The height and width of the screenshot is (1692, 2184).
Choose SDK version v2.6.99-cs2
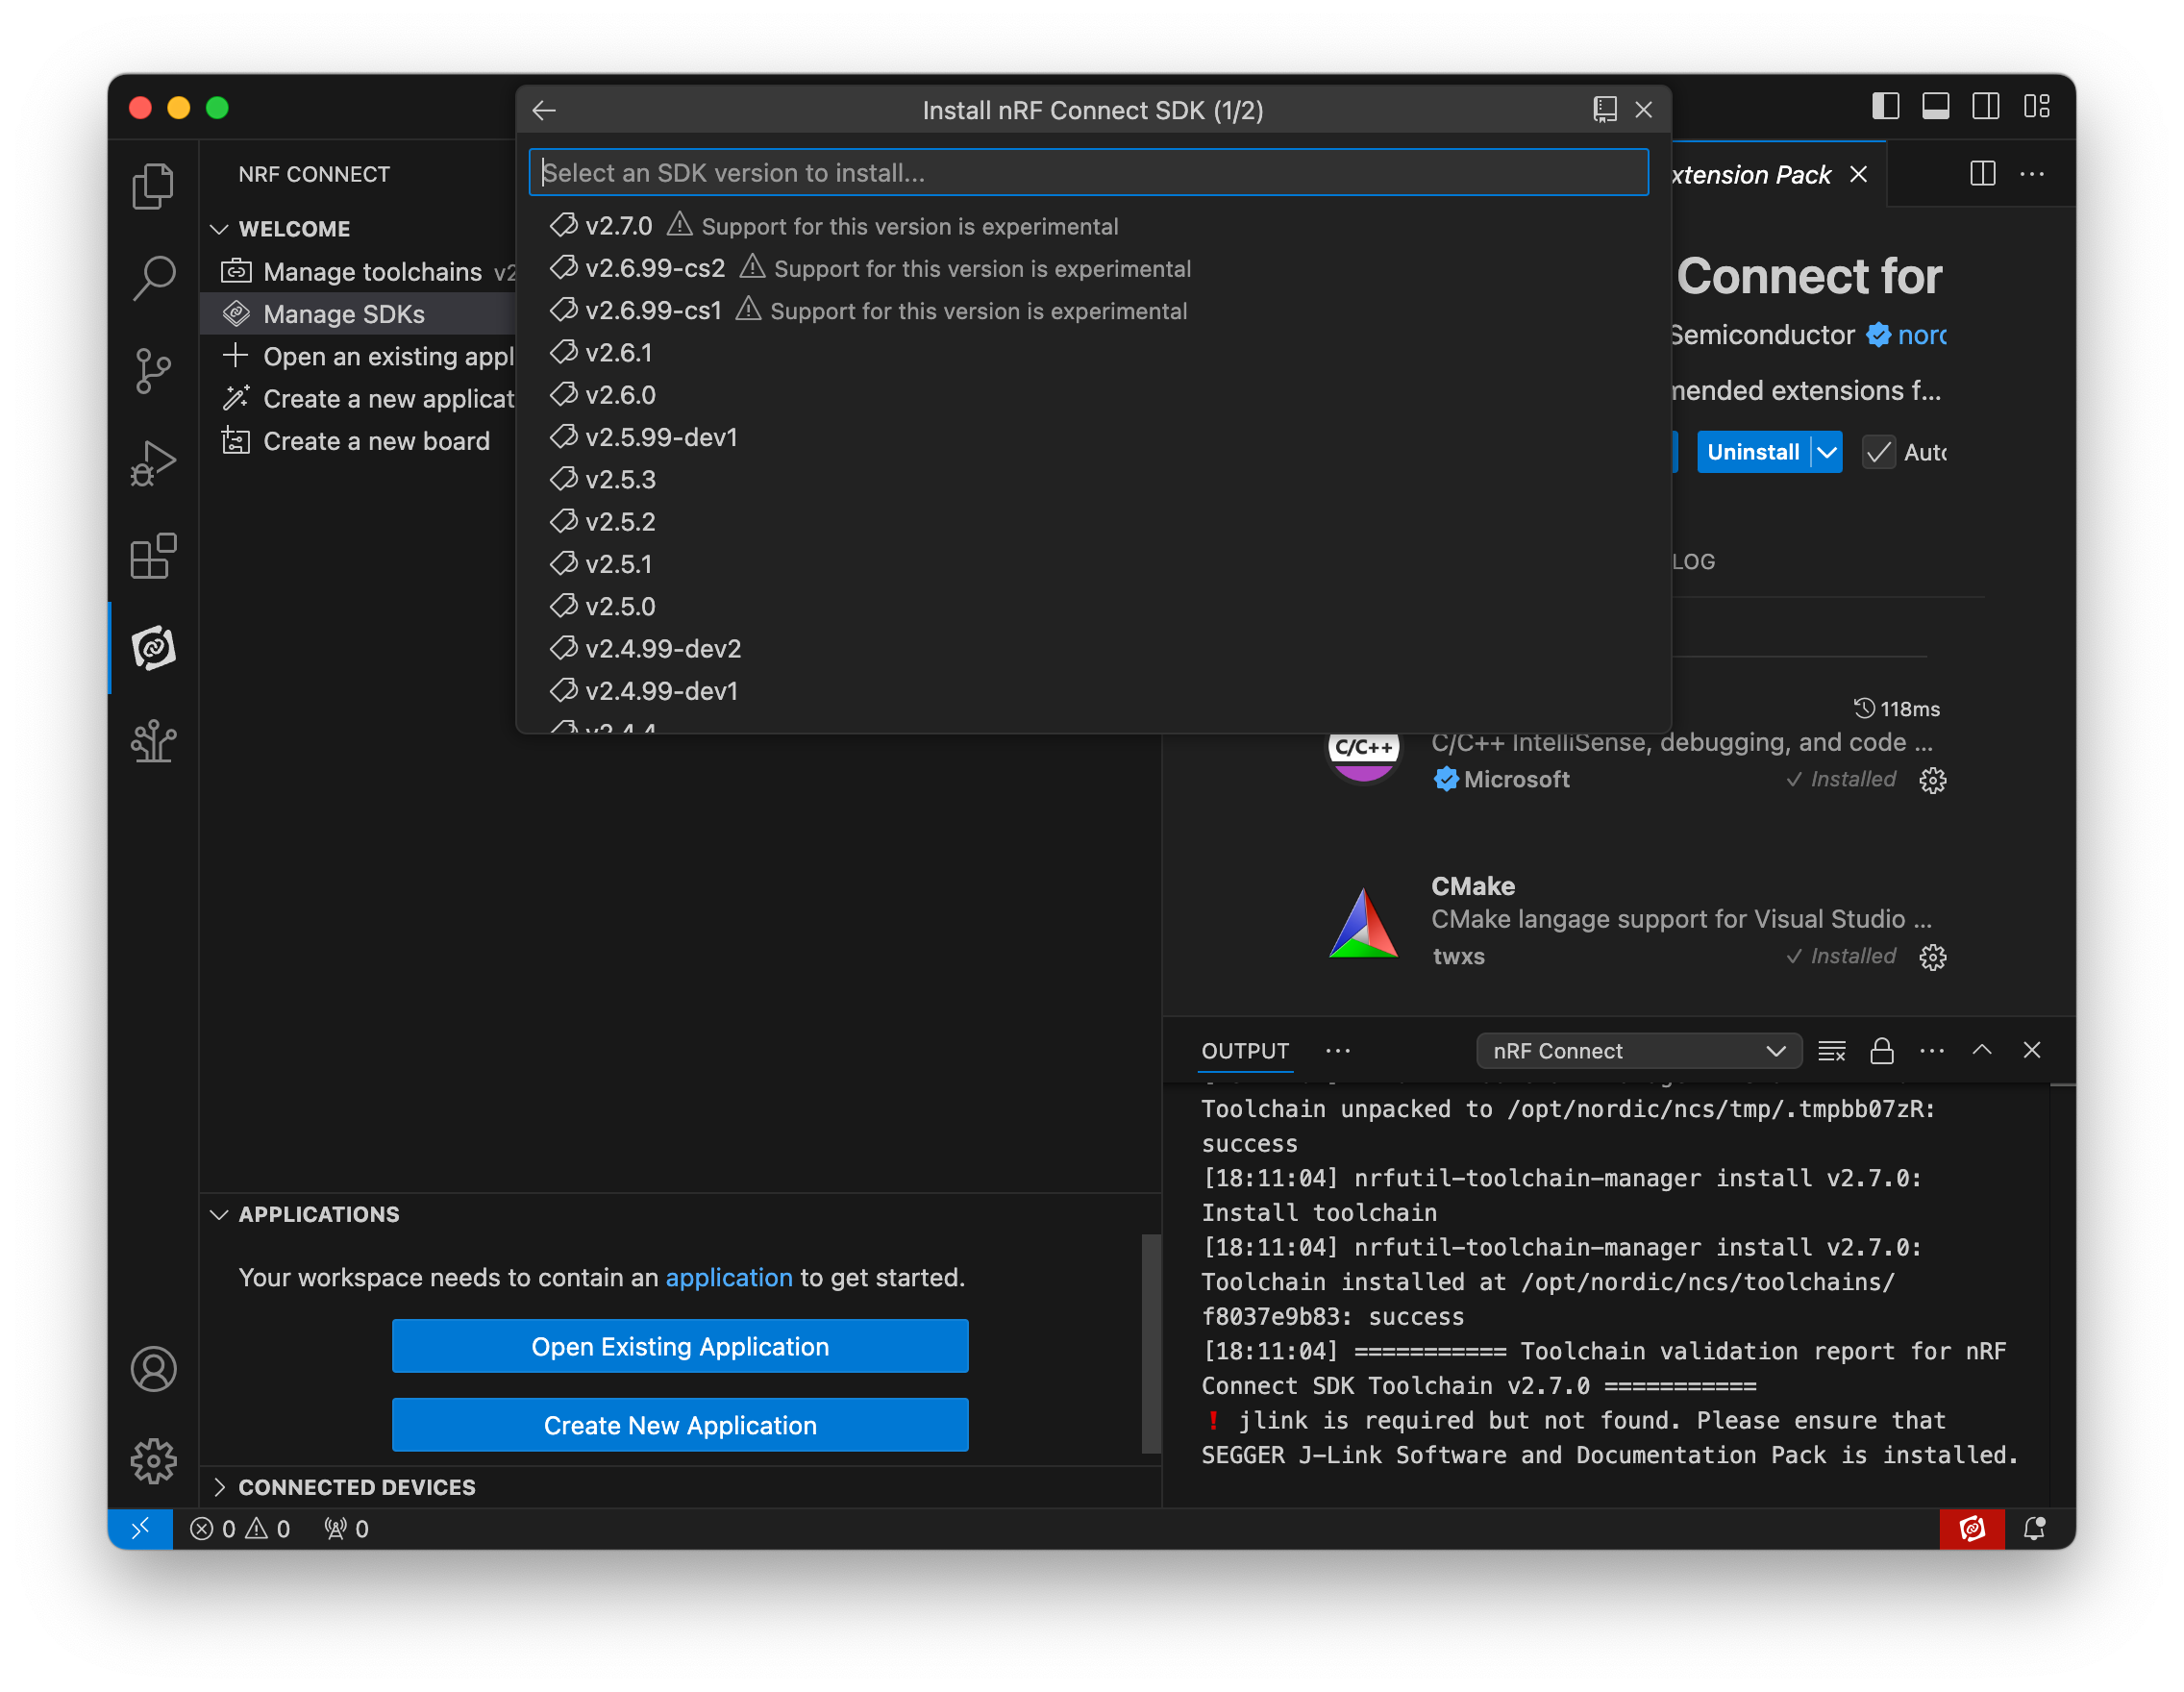click(1092, 268)
